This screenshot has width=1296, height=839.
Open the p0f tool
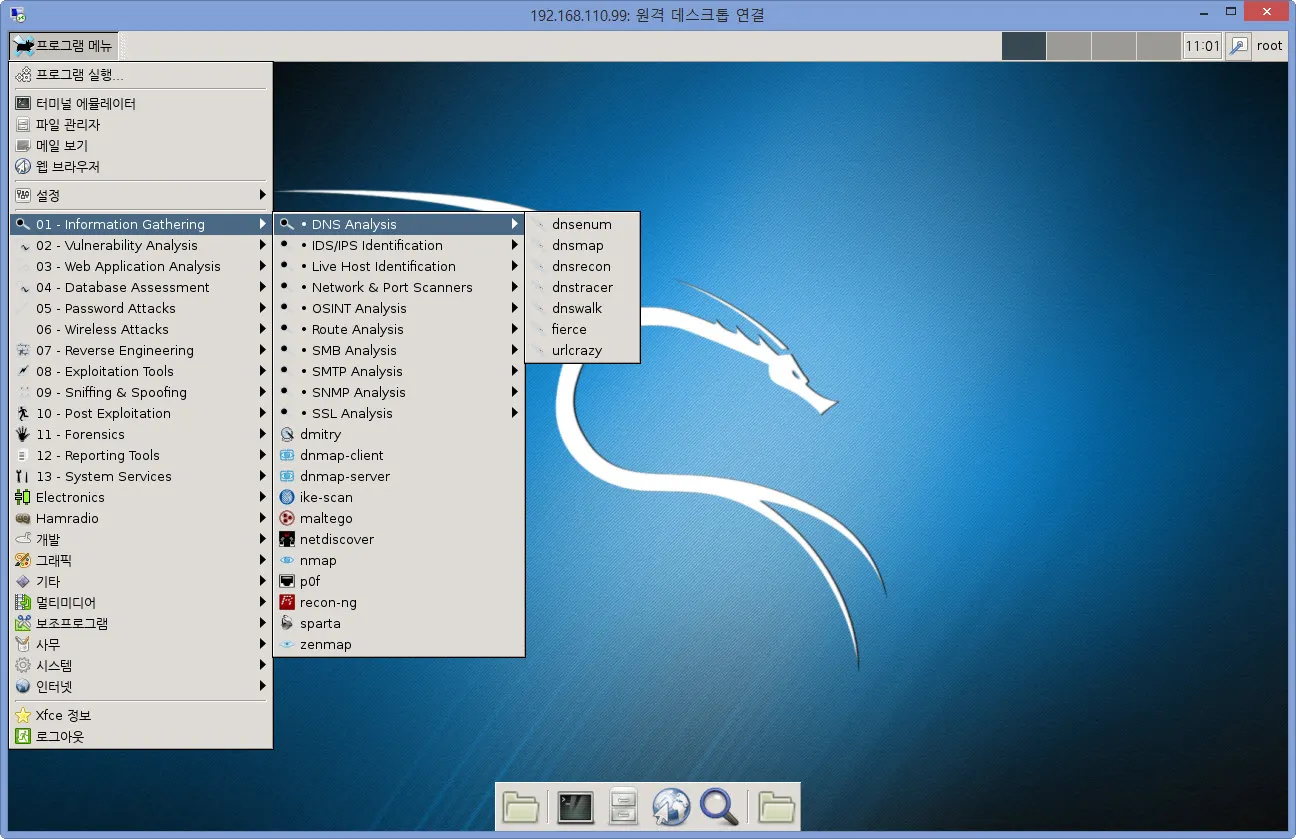[308, 581]
